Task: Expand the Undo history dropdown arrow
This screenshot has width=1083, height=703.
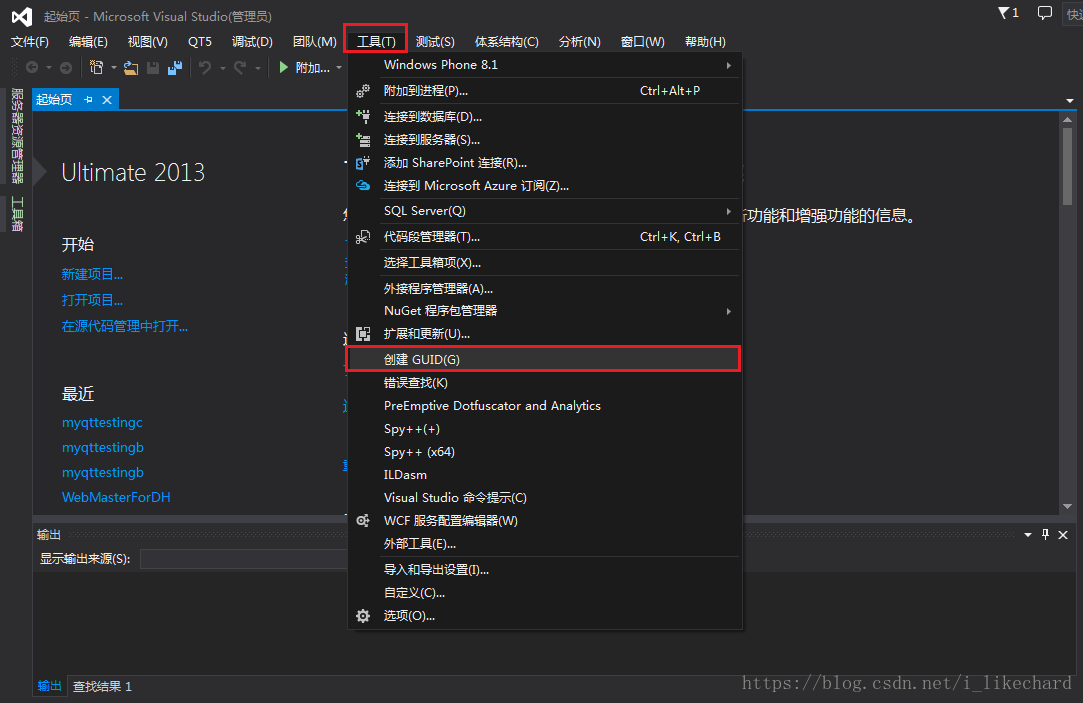Action: pyautogui.click(x=222, y=68)
